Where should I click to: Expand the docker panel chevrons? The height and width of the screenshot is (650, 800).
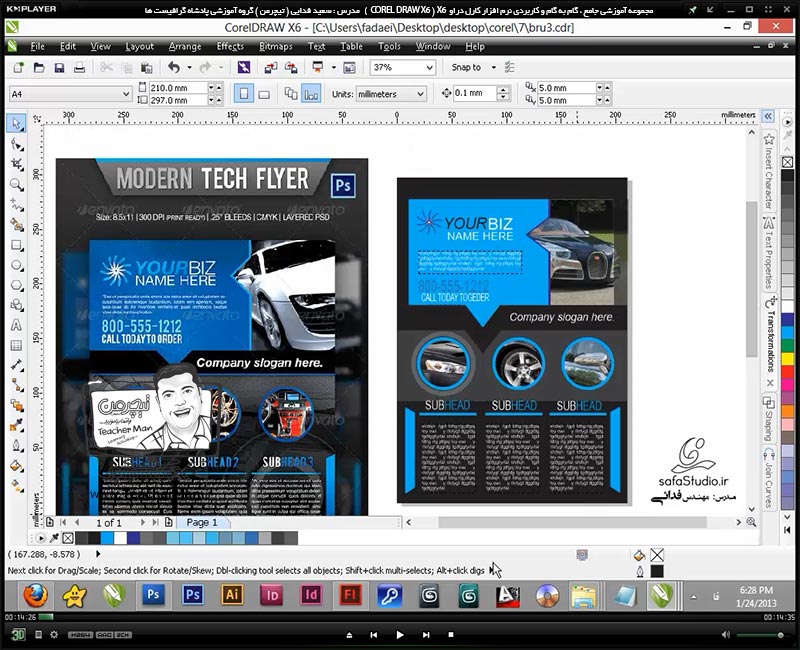[768, 116]
